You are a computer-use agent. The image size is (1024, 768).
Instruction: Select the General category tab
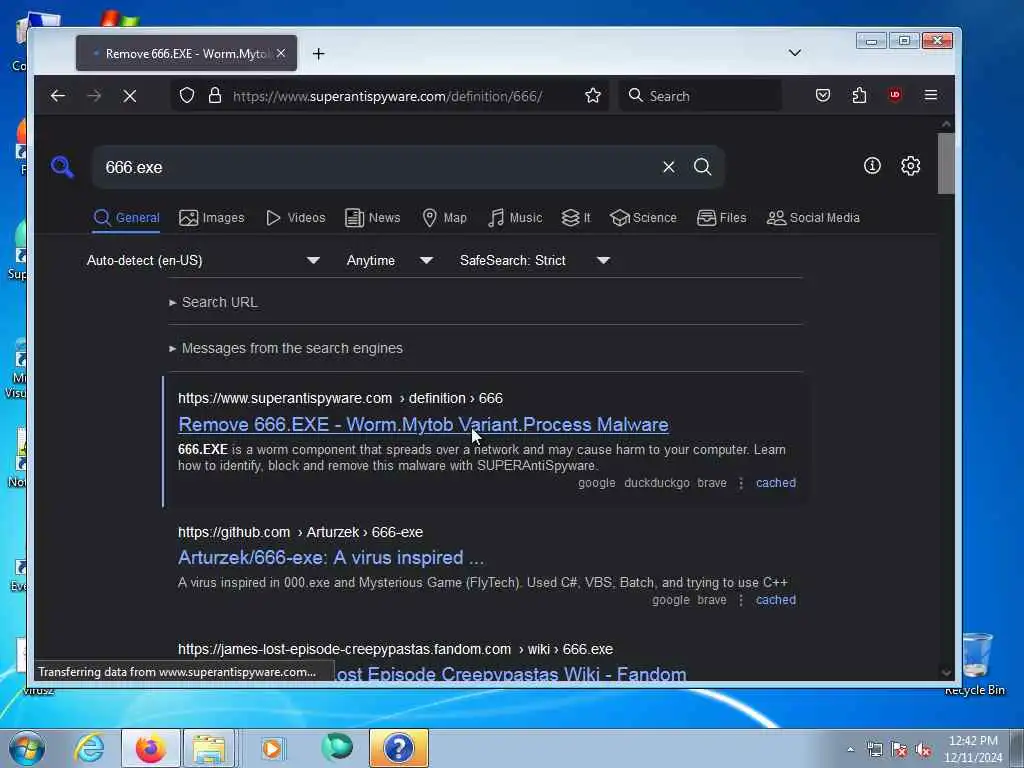click(126, 218)
